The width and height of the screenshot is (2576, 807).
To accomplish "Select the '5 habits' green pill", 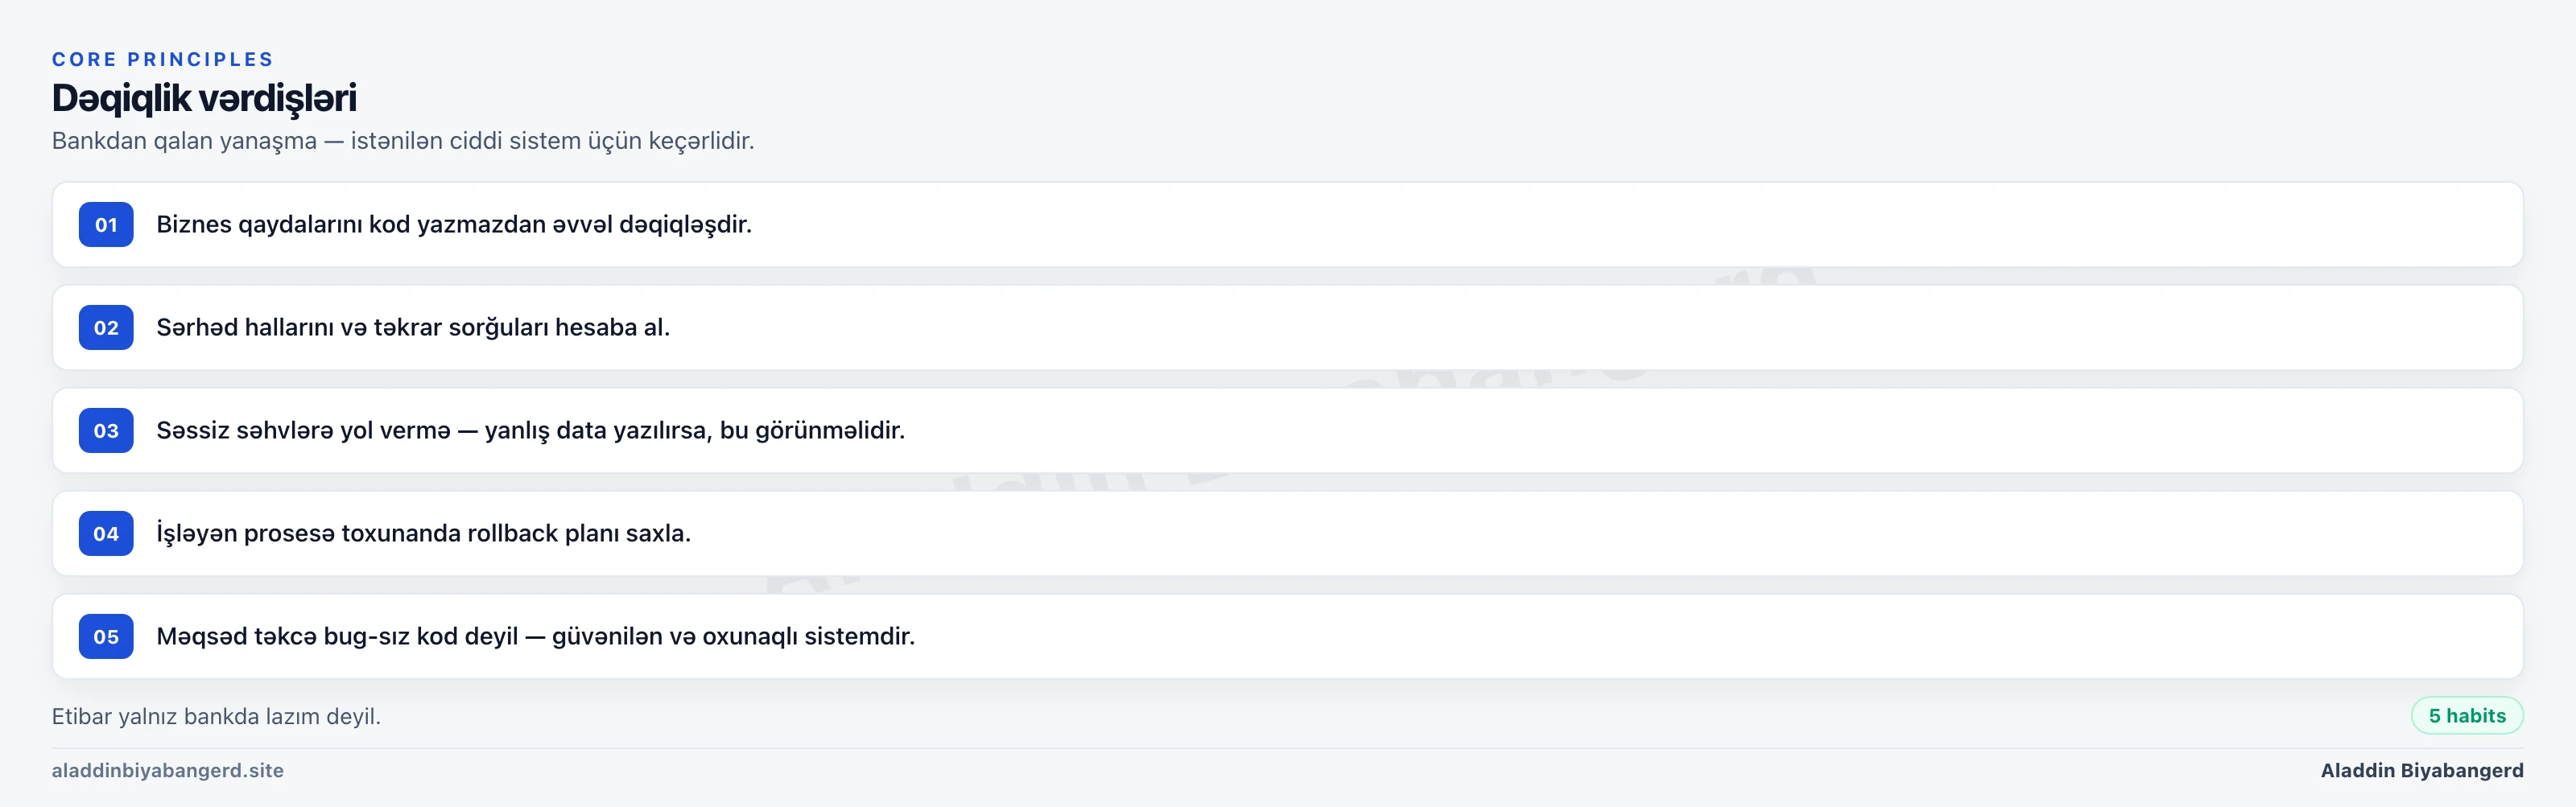I will [2467, 715].
